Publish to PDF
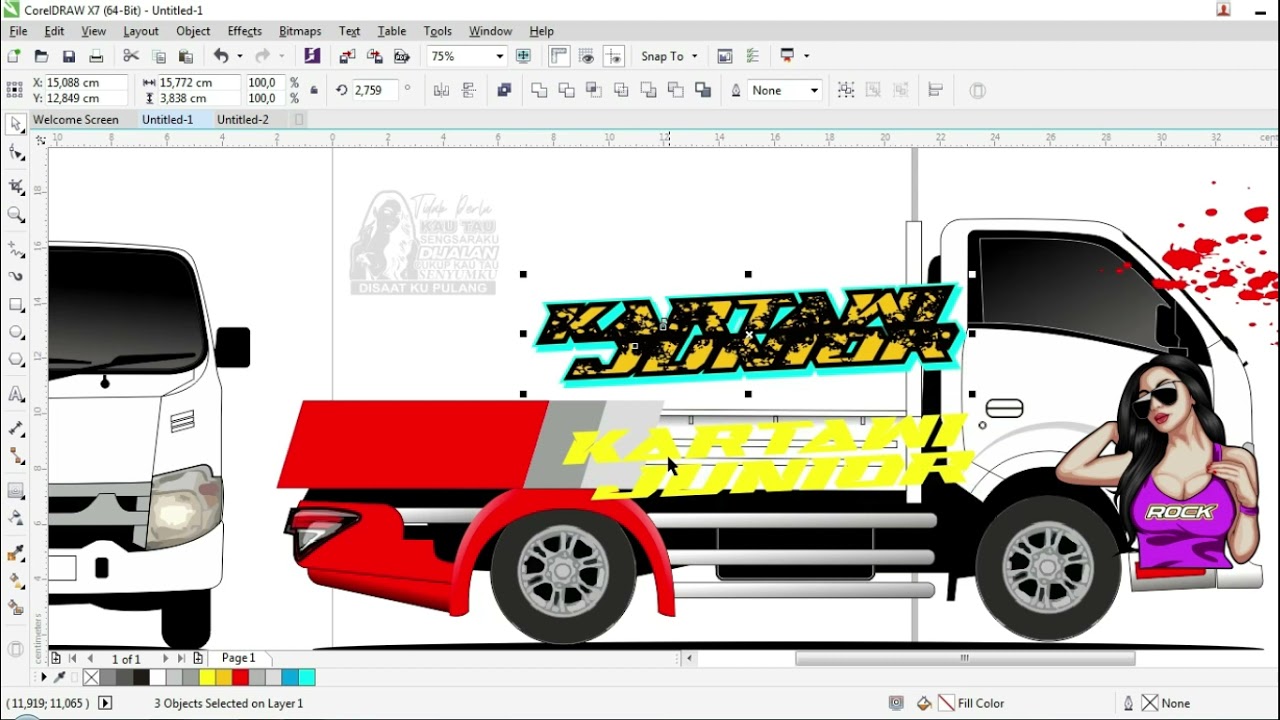The image size is (1280, 720). tap(402, 56)
